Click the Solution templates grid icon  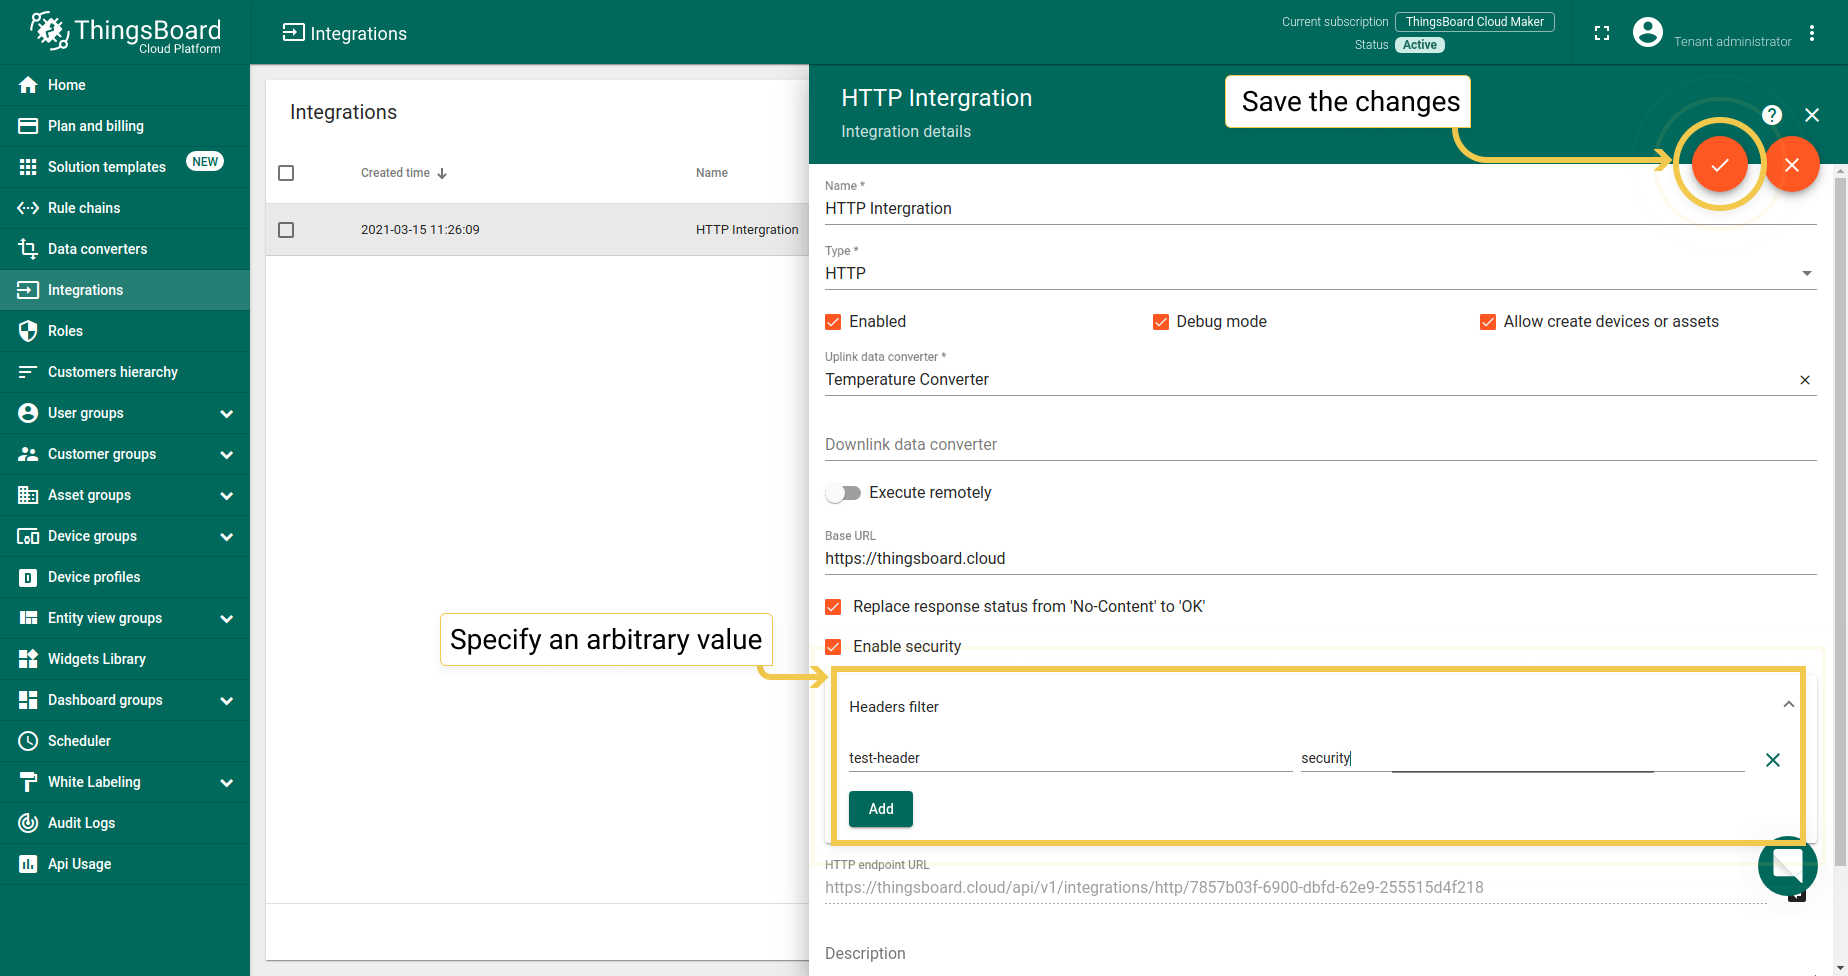pyautogui.click(x=28, y=167)
